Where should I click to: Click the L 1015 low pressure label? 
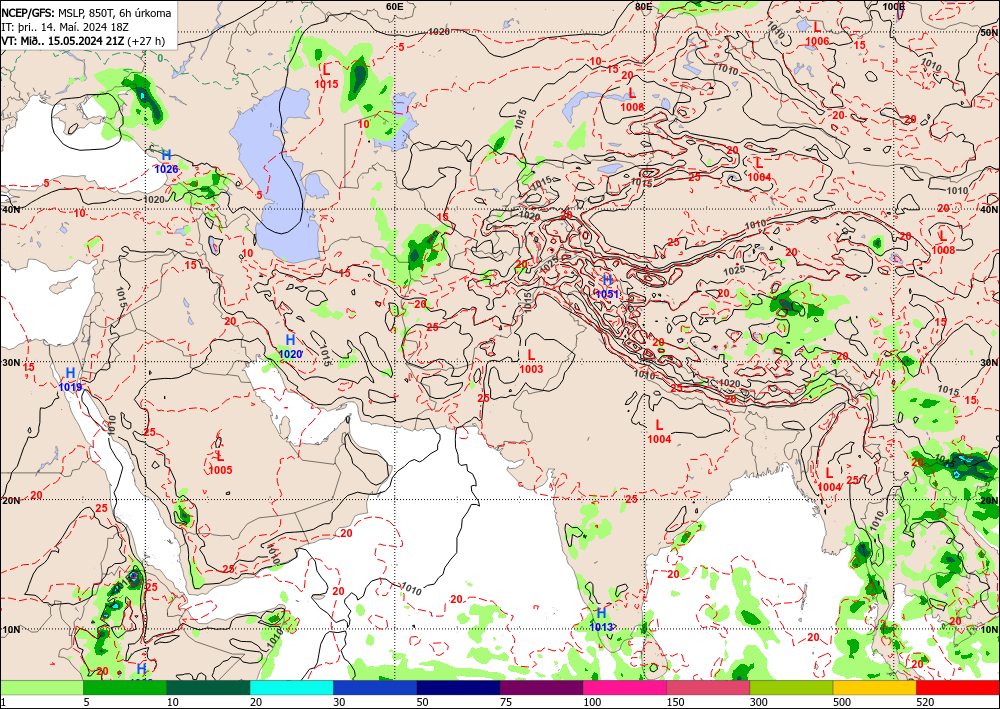pyautogui.click(x=327, y=76)
